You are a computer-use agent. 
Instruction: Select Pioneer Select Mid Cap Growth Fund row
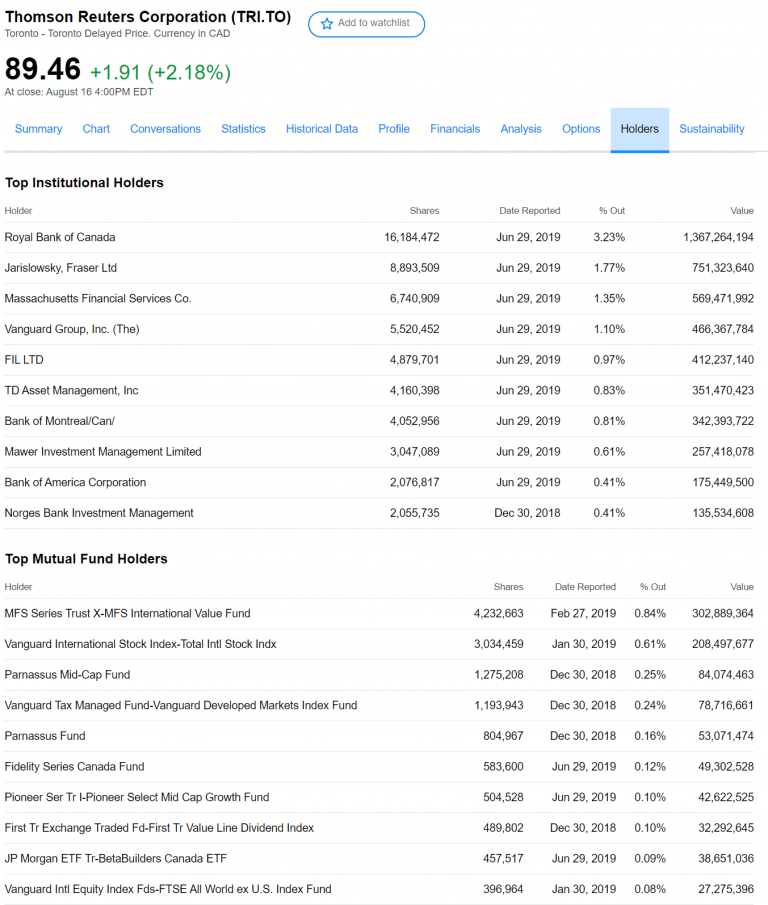pyautogui.click(x=379, y=796)
